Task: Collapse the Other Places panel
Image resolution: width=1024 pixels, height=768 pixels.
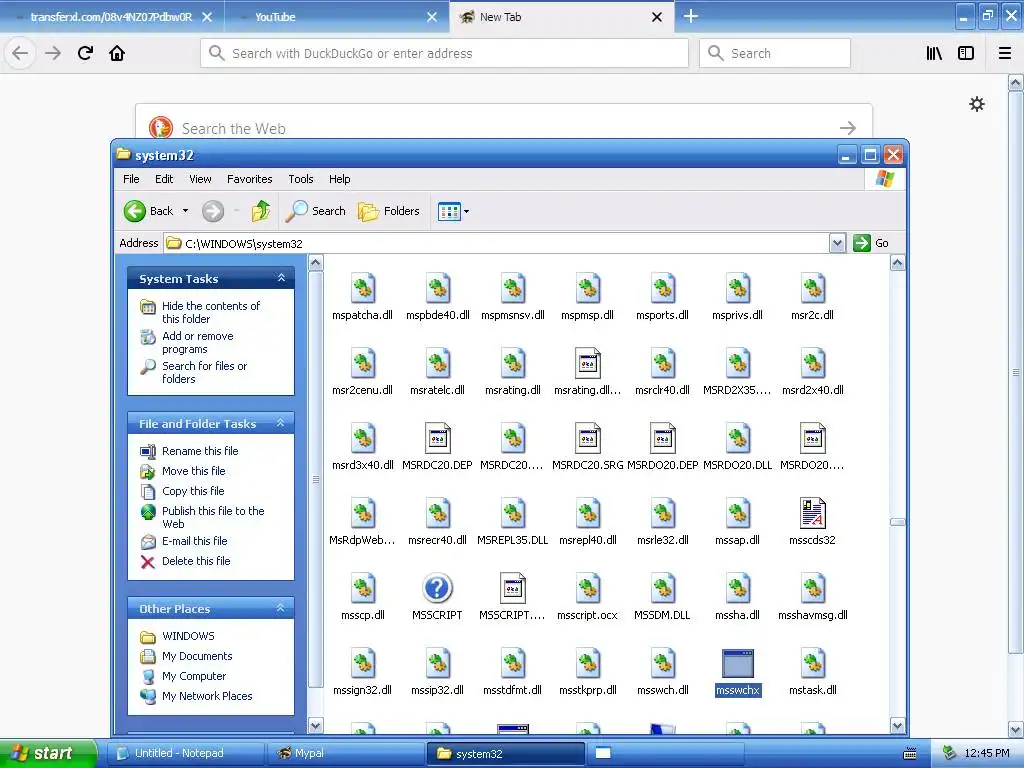Action: click(281, 607)
